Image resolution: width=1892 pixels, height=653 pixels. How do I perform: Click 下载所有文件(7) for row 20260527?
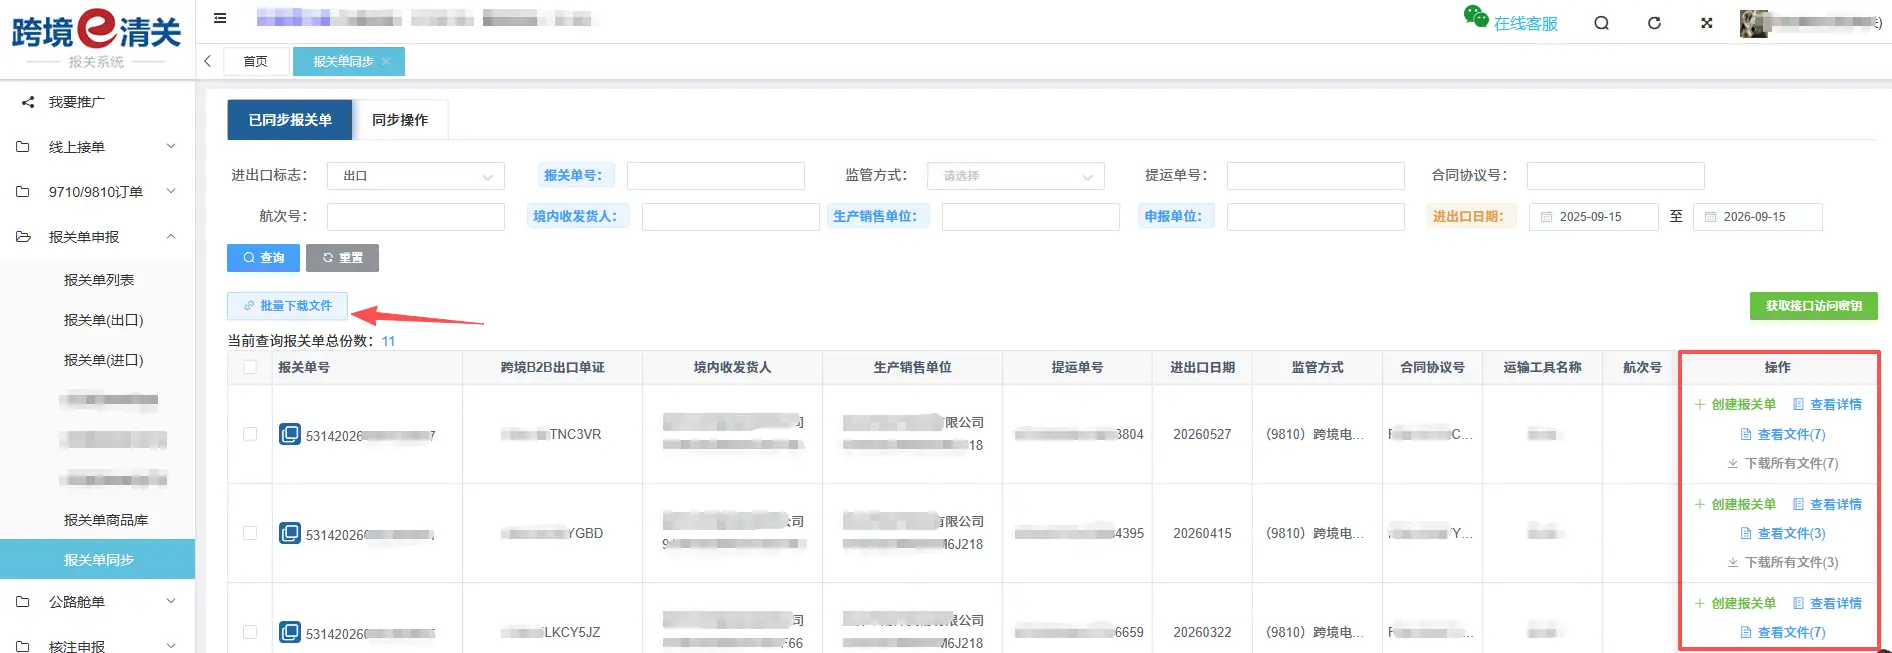click(1783, 464)
